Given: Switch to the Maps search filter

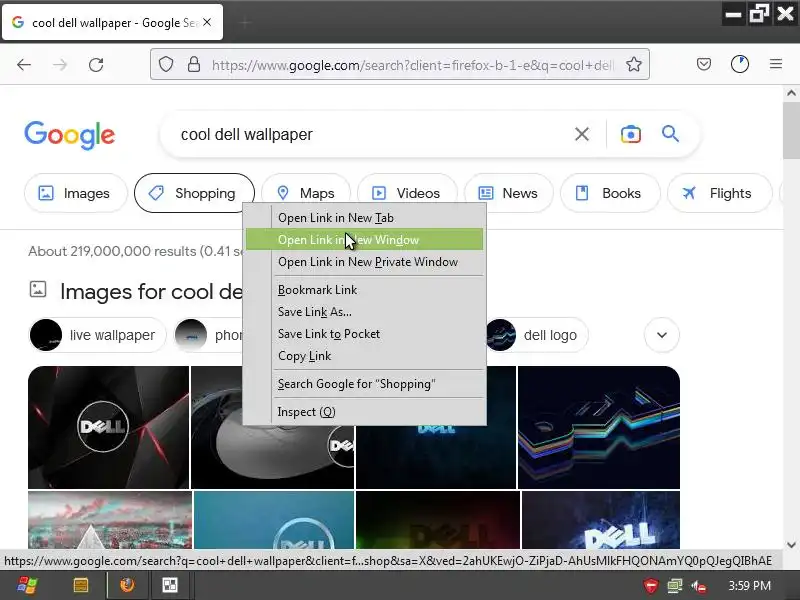Looking at the screenshot, I should [x=306, y=193].
